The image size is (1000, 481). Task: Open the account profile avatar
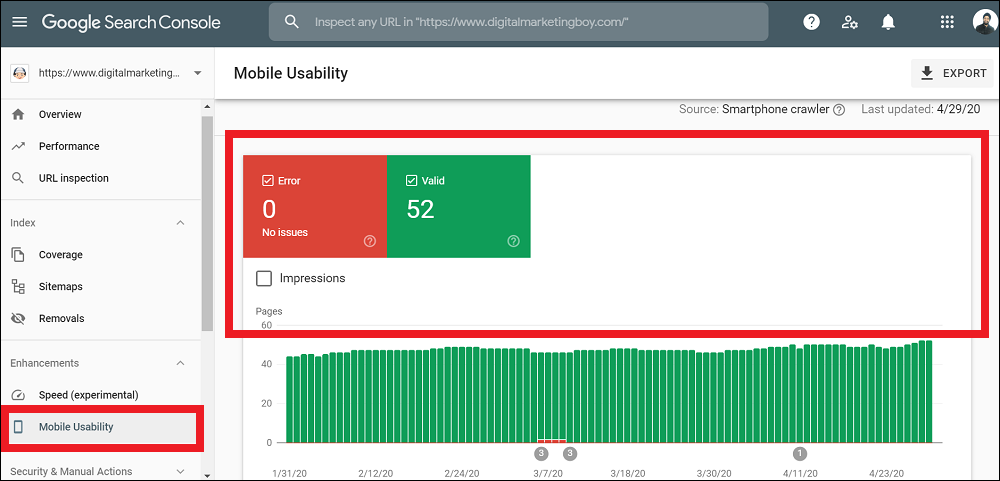click(x=985, y=22)
